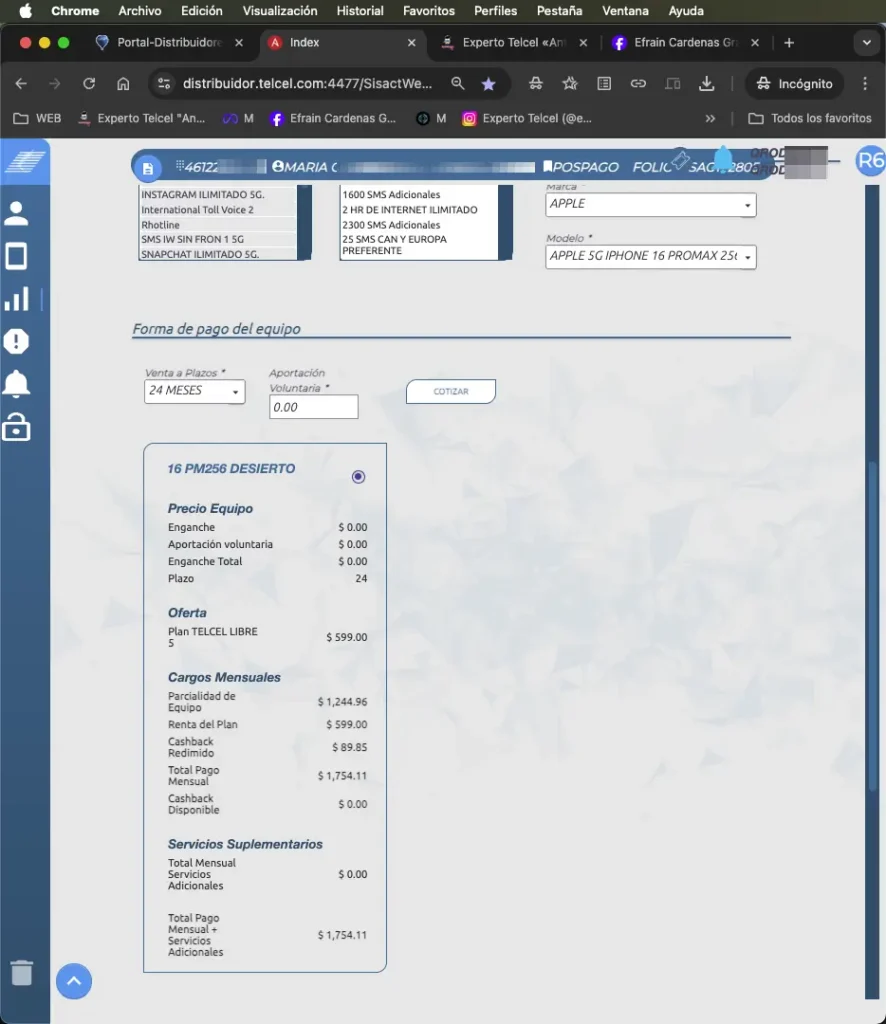Open the Marca dropdown showing APPLE

(650, 204)
